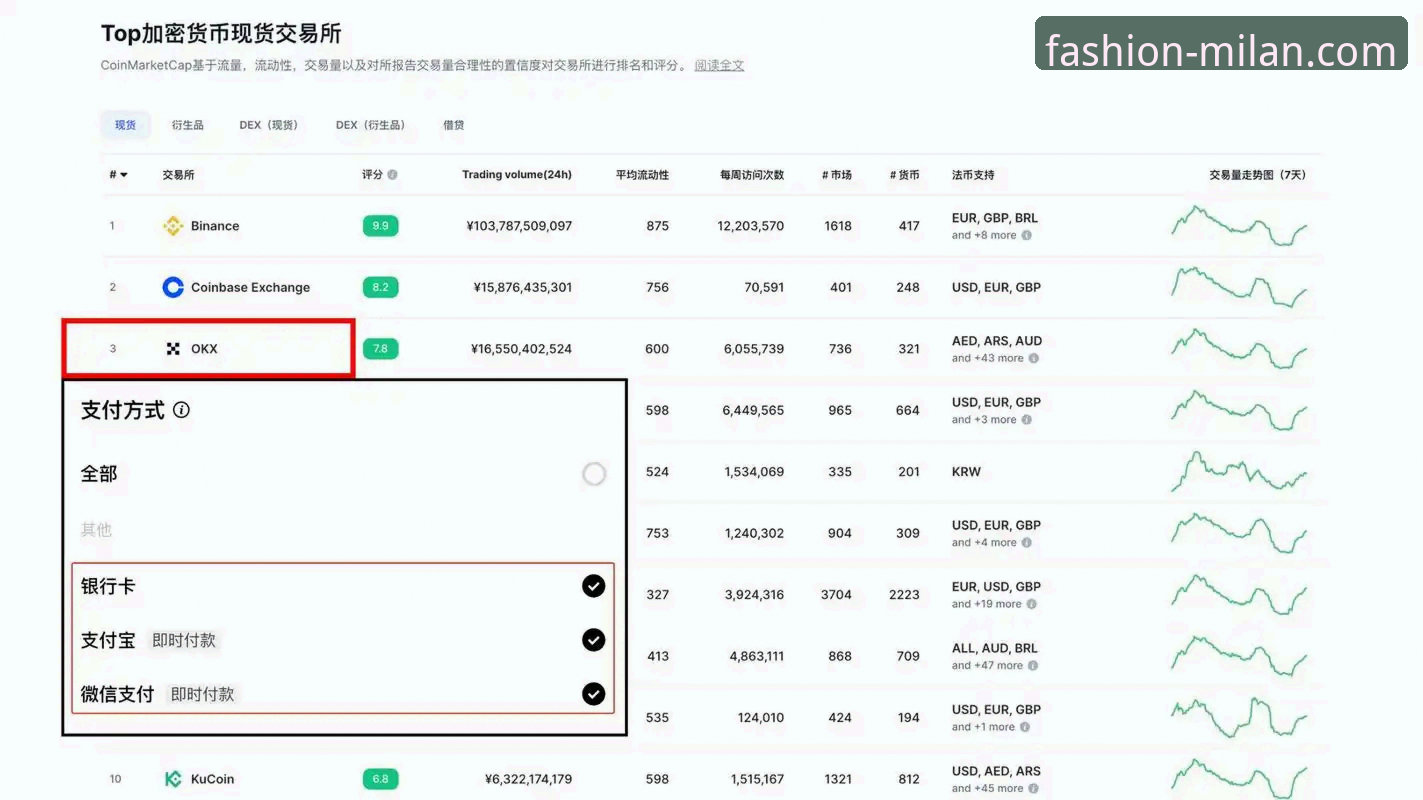Click Coinbase volume ¥15,876,435,301
The image size is (1423, 800).
tap(523, 287)
